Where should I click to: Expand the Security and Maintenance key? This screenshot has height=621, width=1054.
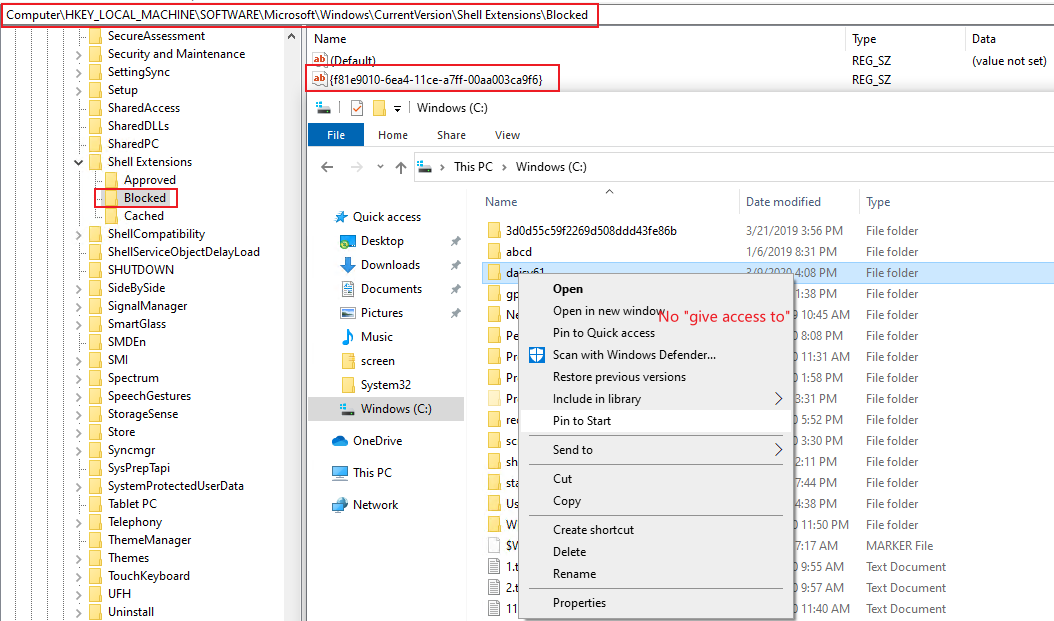click(79, 54)
